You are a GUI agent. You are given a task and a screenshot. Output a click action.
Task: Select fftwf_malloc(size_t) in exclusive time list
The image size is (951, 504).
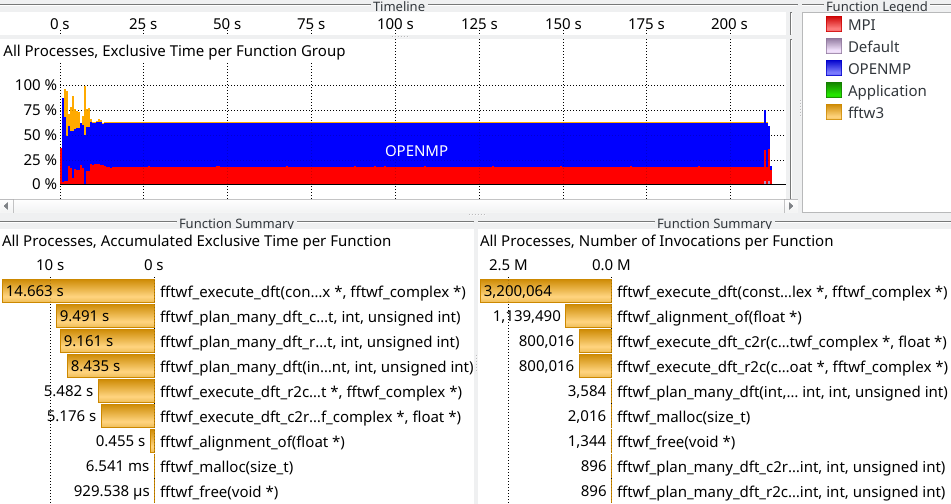226,466
